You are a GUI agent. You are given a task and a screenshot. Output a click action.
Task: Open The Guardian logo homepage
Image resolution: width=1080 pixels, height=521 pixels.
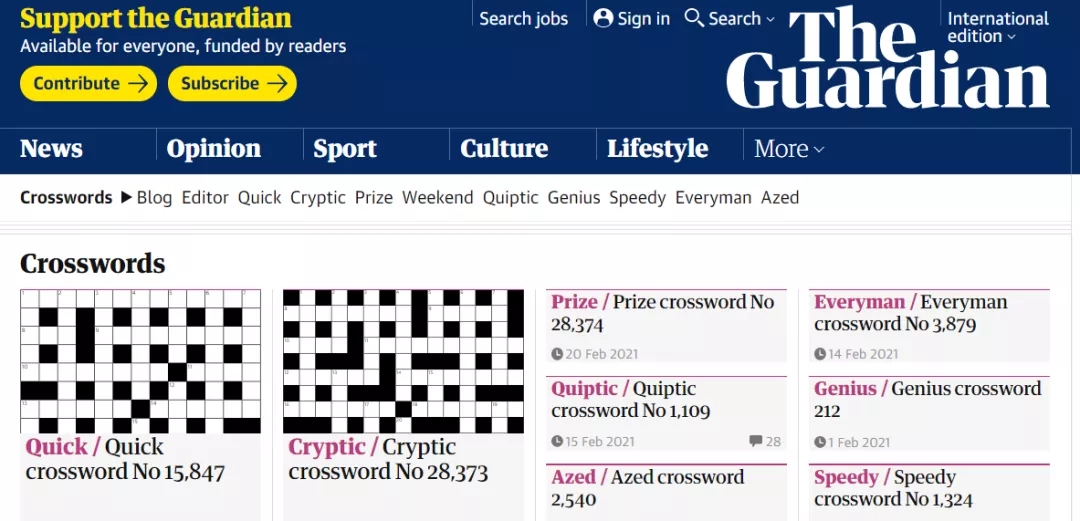point(888,60)
